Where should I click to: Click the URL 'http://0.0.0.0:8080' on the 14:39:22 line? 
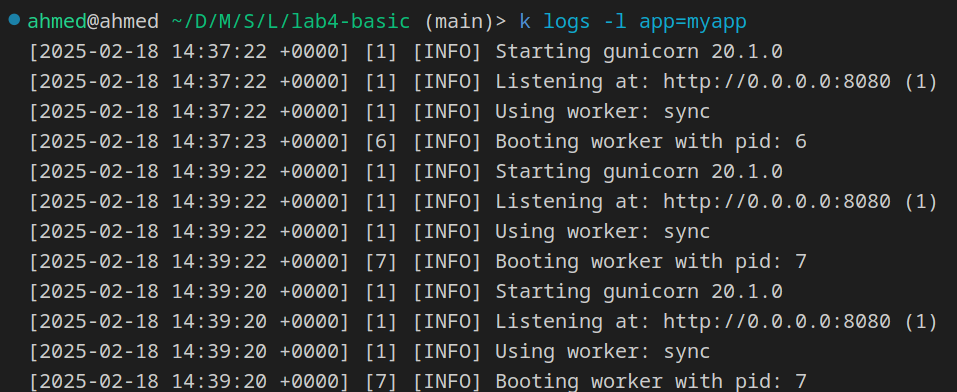776,201
